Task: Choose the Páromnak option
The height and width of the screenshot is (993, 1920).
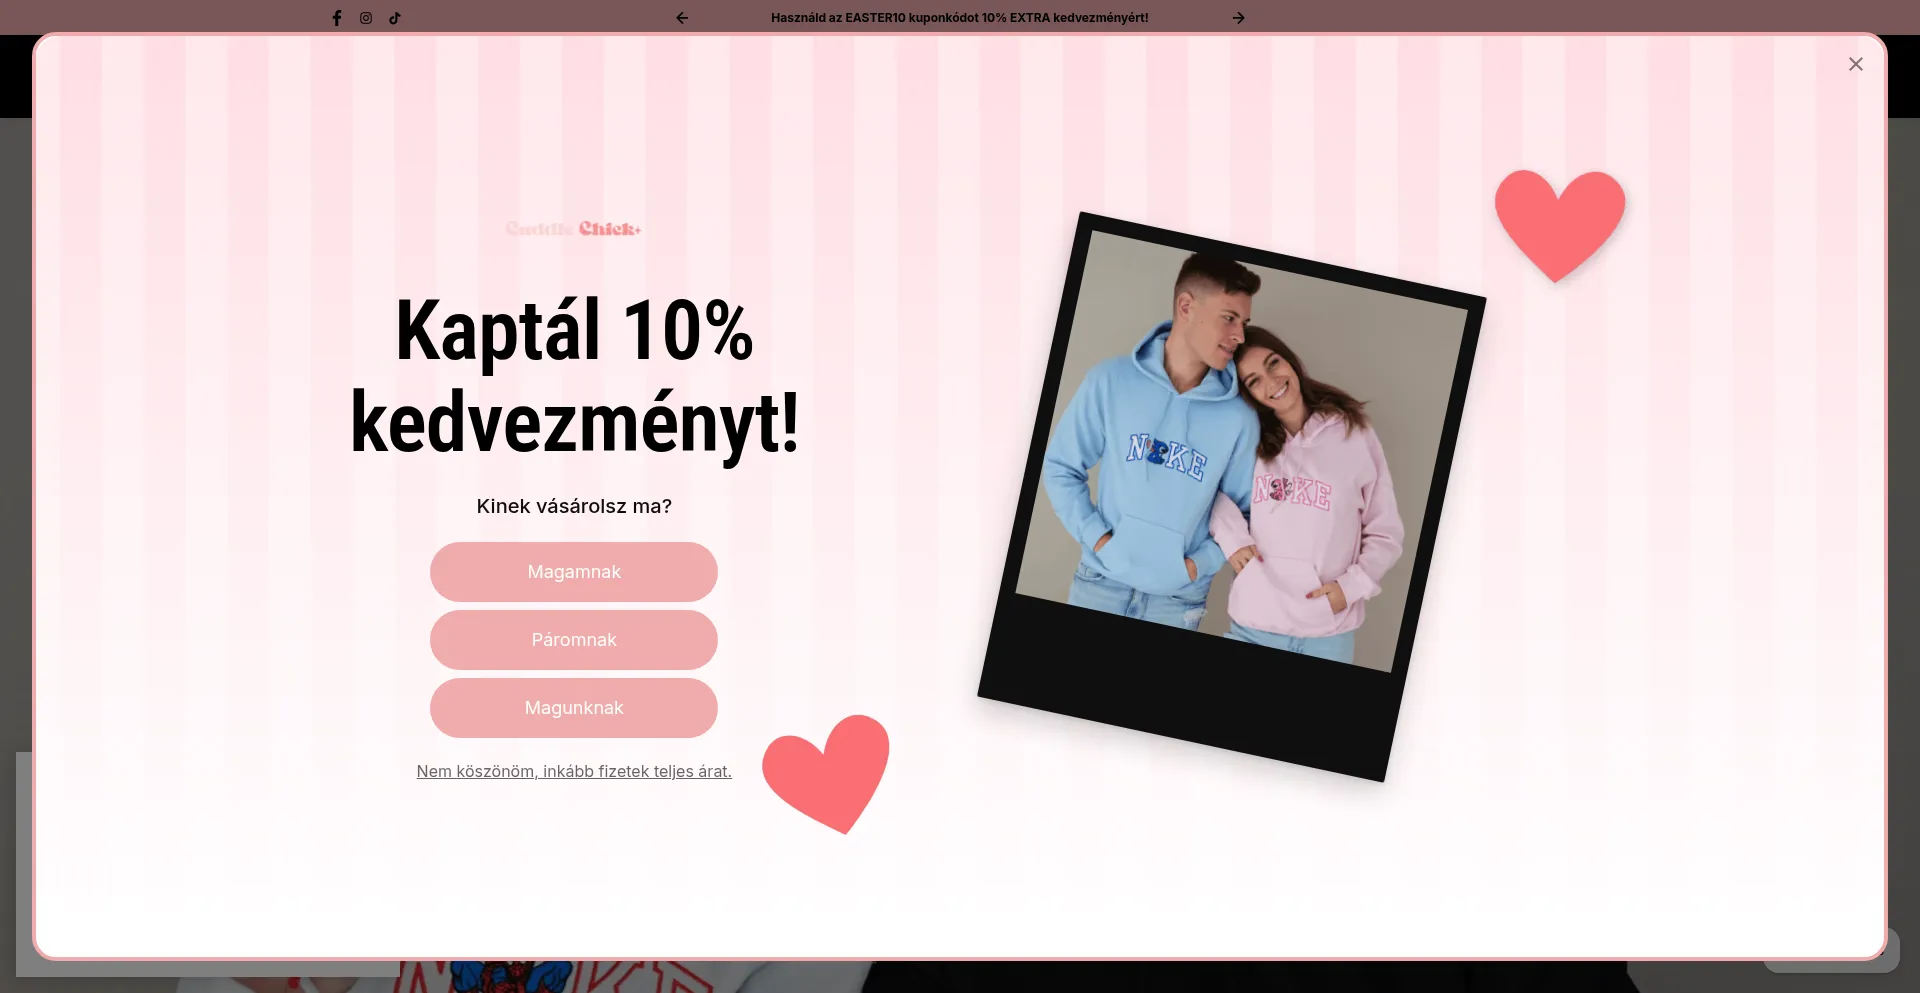Action: [x=574, y=640]
